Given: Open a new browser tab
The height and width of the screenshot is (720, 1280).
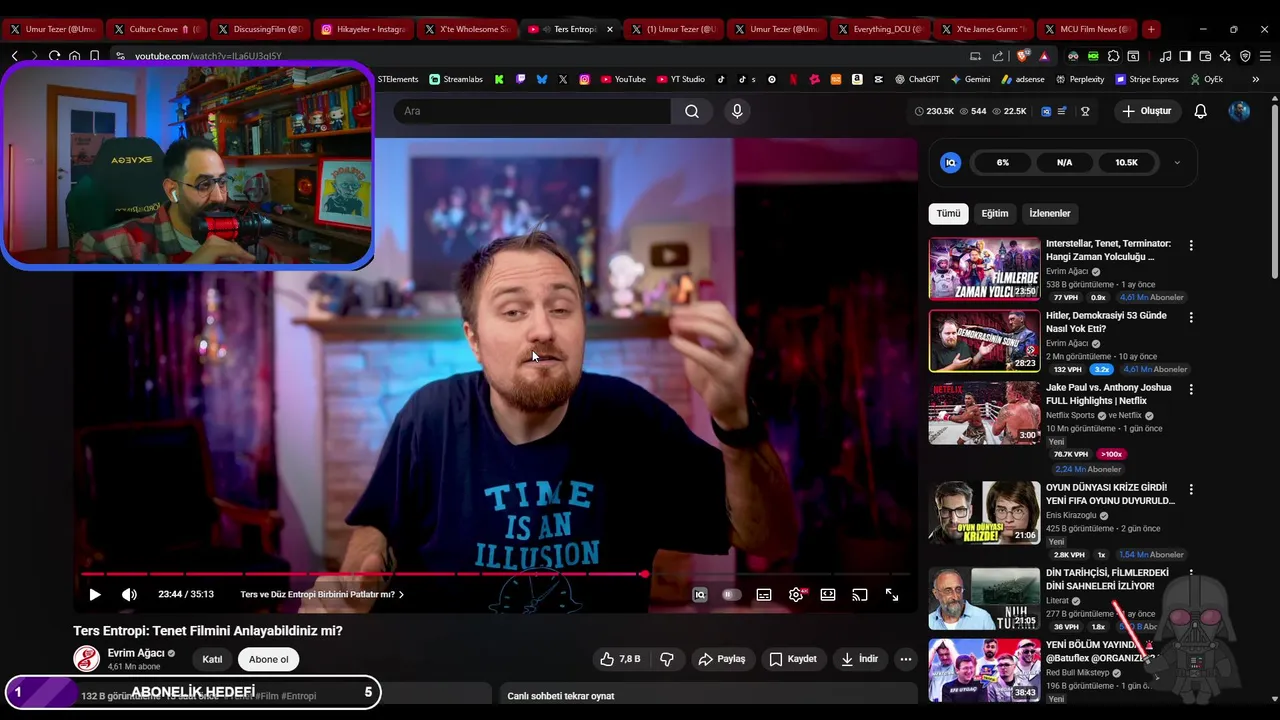Looking at the screenshot, I should pyautogui.click(x=1151, y=29).
